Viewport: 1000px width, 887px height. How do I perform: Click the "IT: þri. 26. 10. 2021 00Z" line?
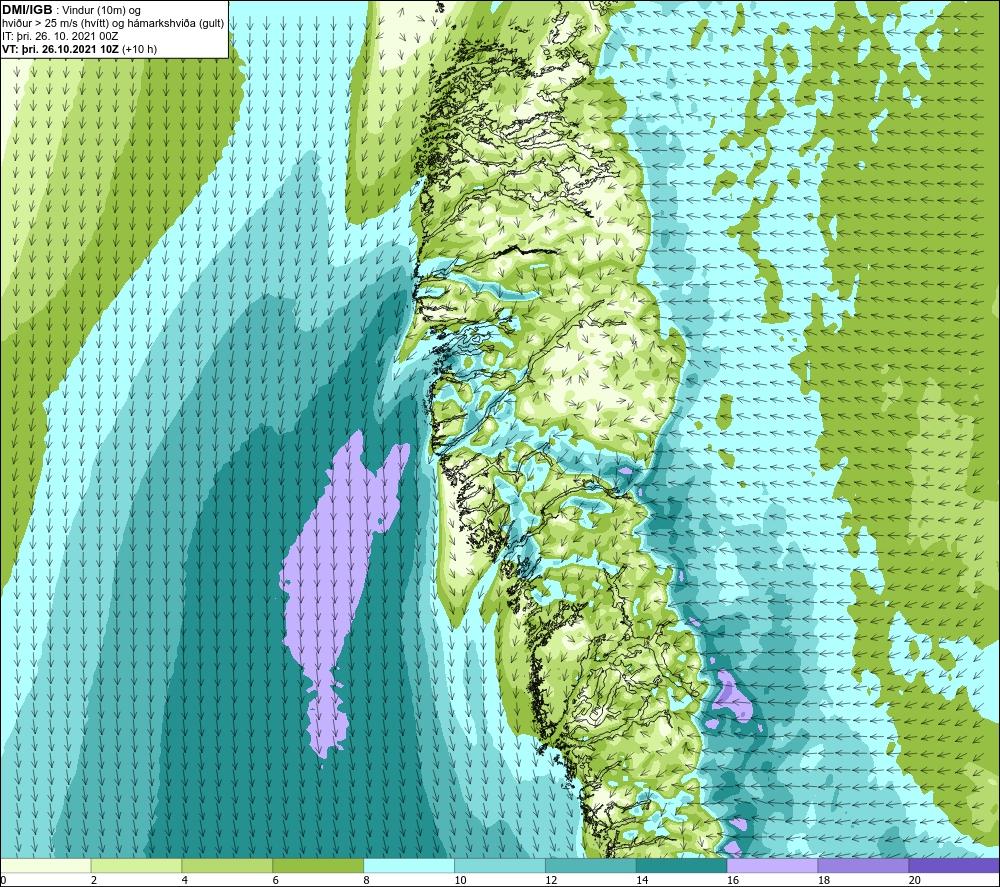coord(60,36)
